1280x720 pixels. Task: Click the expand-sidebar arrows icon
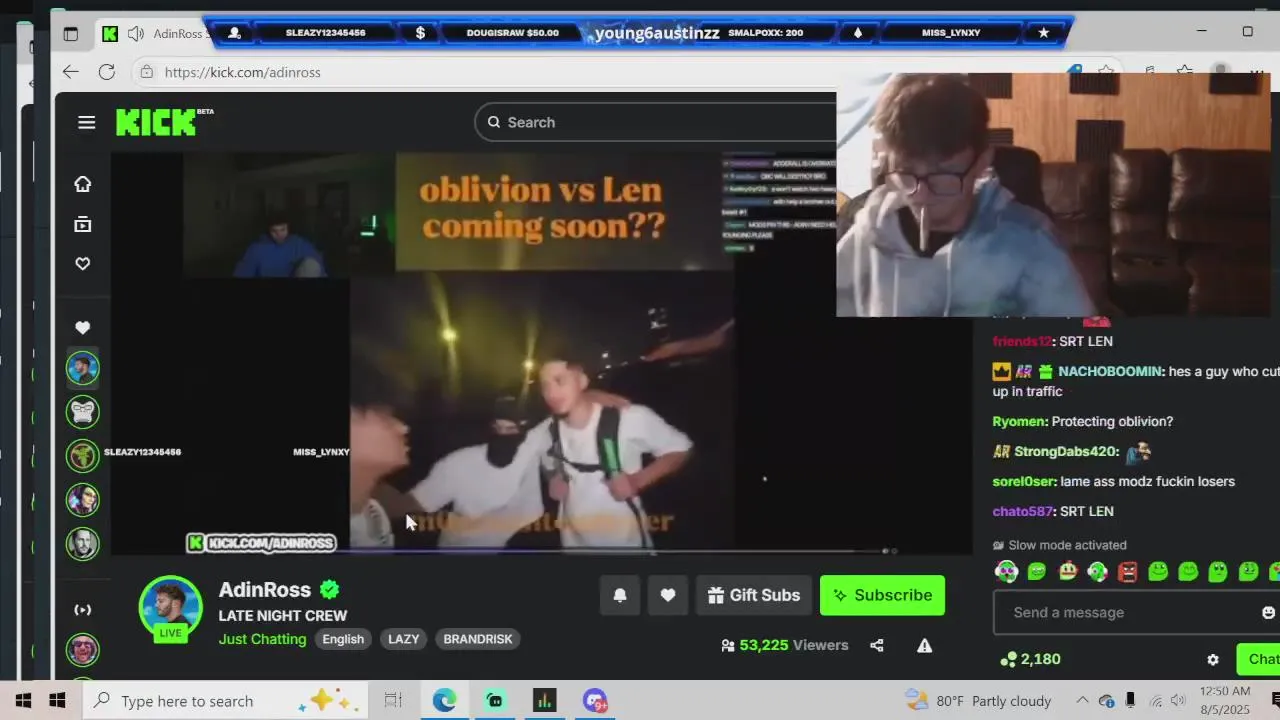(x=83, y=610)
